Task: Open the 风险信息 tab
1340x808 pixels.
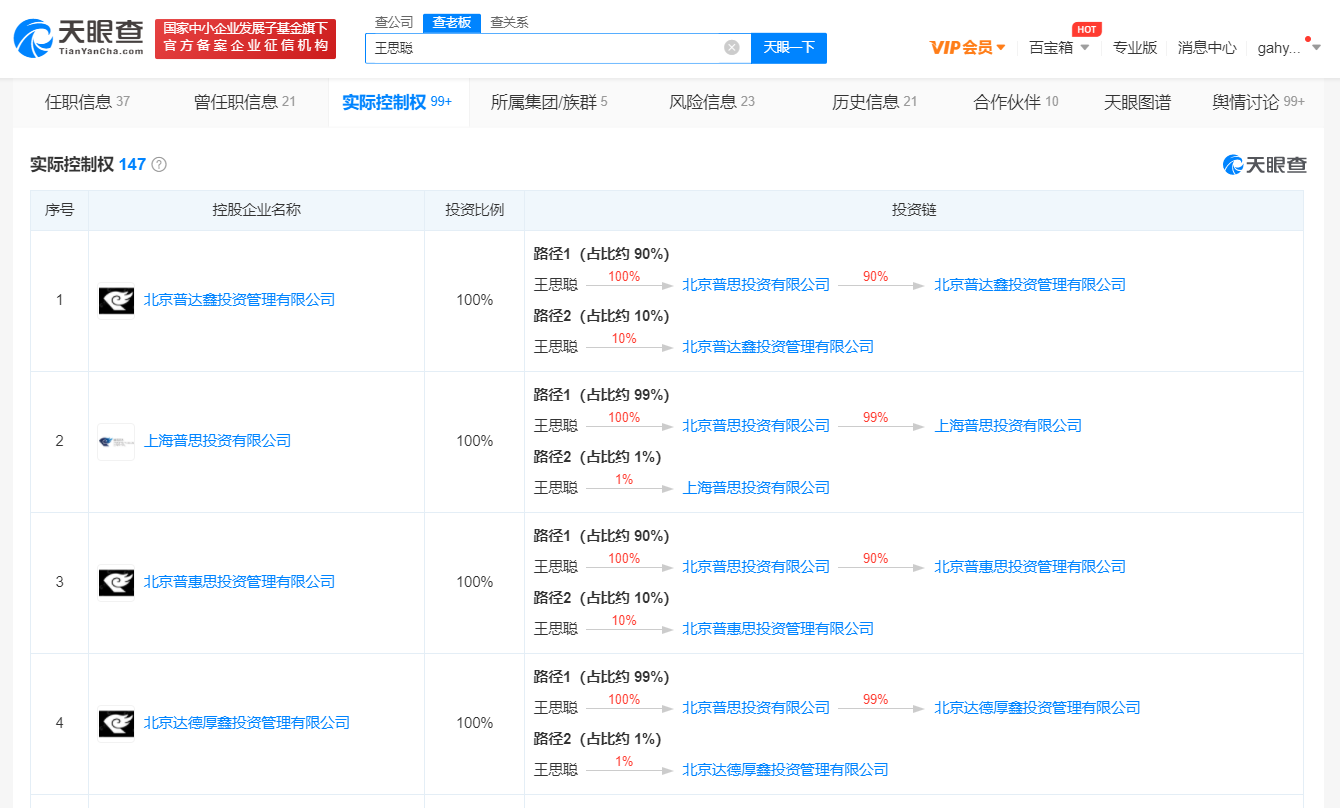Action: tap(711, 102)
